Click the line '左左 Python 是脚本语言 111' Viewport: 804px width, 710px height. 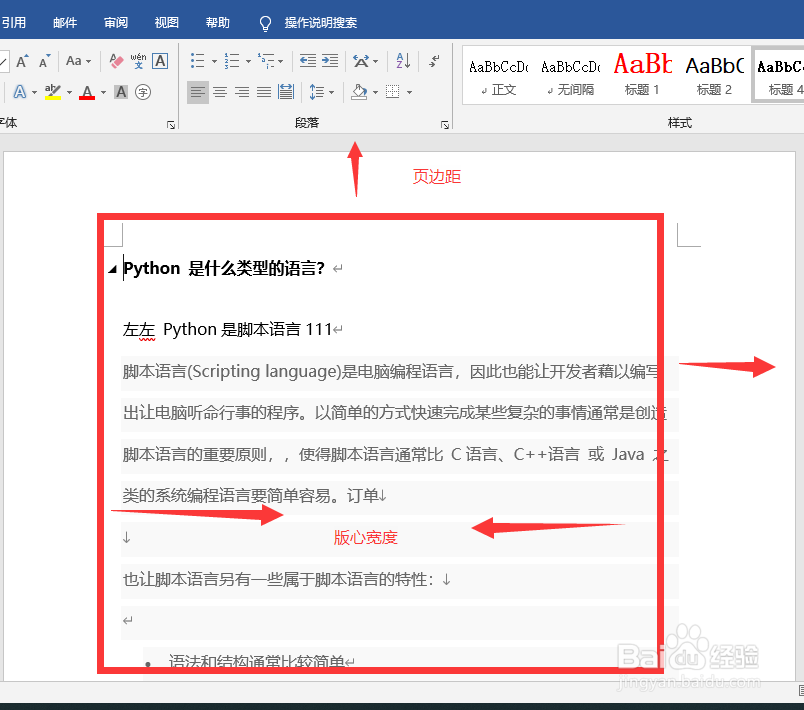[227, 329]
